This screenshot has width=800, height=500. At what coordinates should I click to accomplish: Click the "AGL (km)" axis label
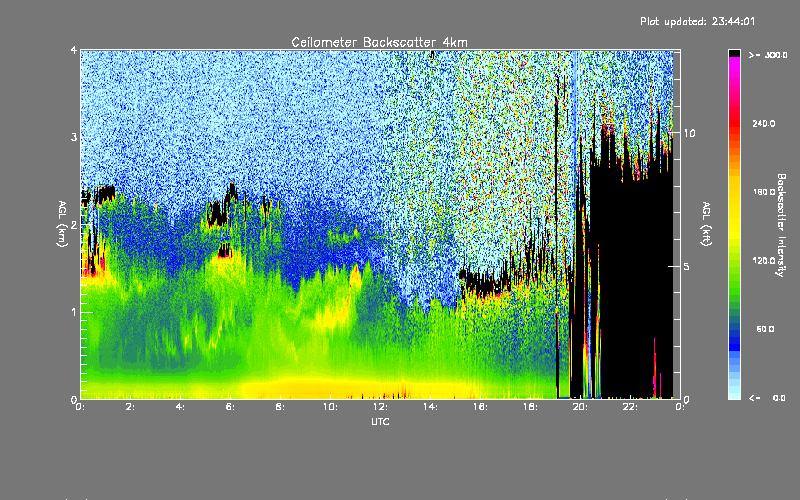(62, 224)
